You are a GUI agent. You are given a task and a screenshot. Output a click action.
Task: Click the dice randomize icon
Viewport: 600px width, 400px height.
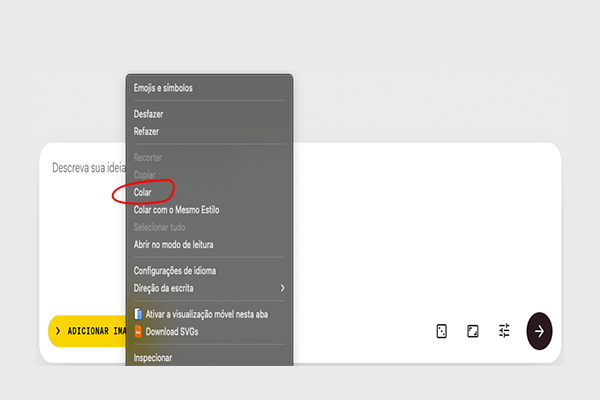coord(441,331)
